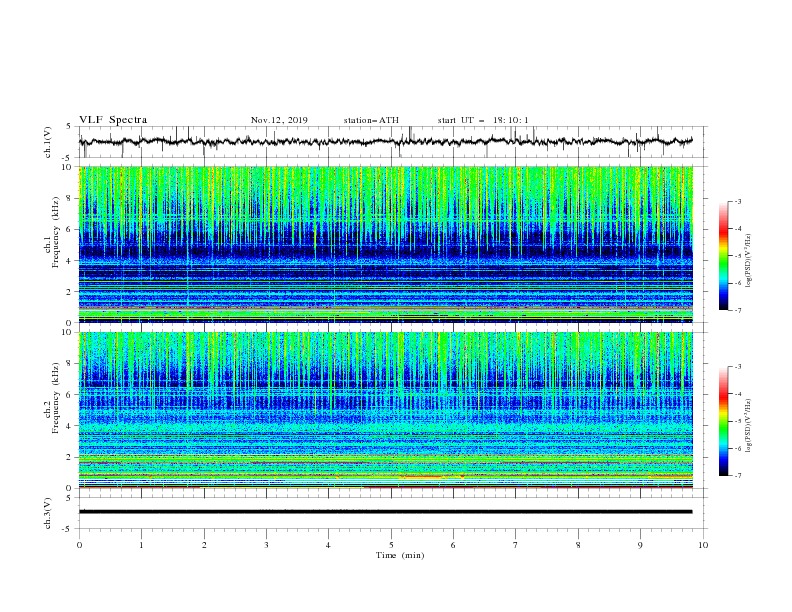Click the "8" tick on Time axis
The width and height of the screenshot is (792, 612).
[578, 545]
